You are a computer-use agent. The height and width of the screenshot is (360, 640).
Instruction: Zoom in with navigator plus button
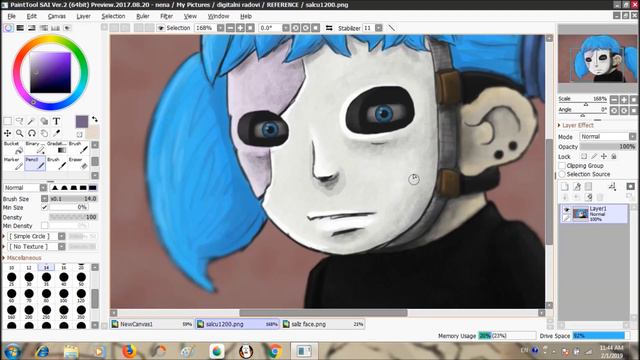[x=624, y=100]
